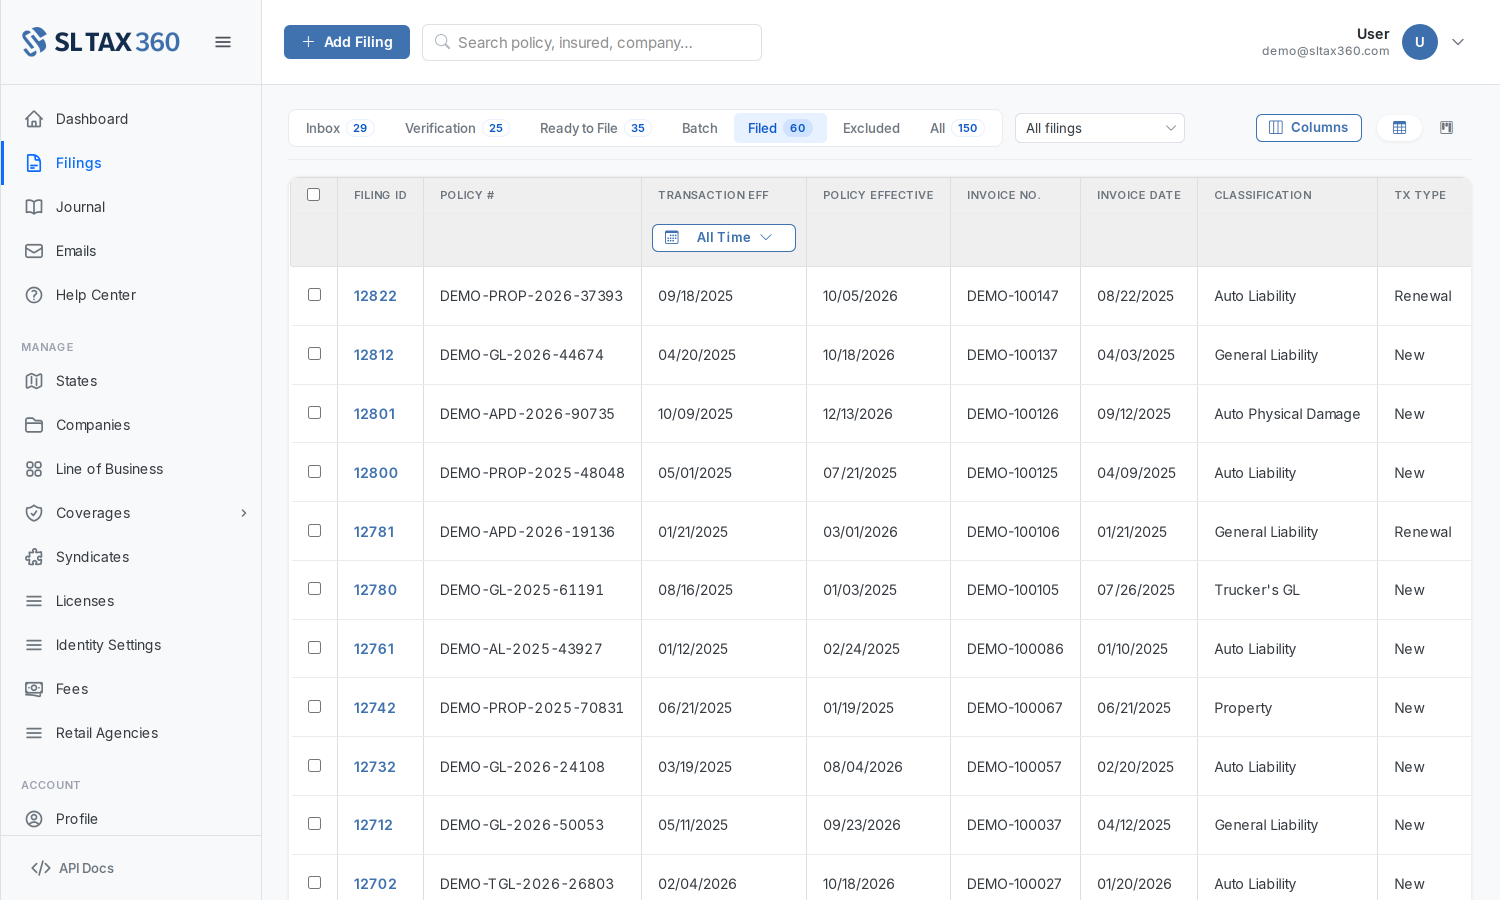Viewport: 1500px width, 900px height.
Task: Click the Fees money icon
Action: (x=34, y=689)
